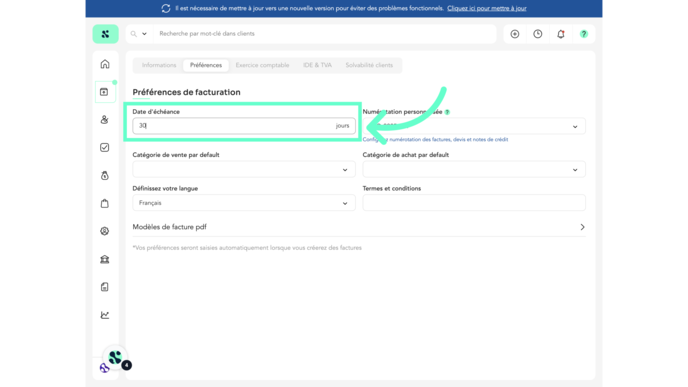The width and height of the screenshot is (688, 387).
Task: Open the green question mark help icon
Action: 584,34
